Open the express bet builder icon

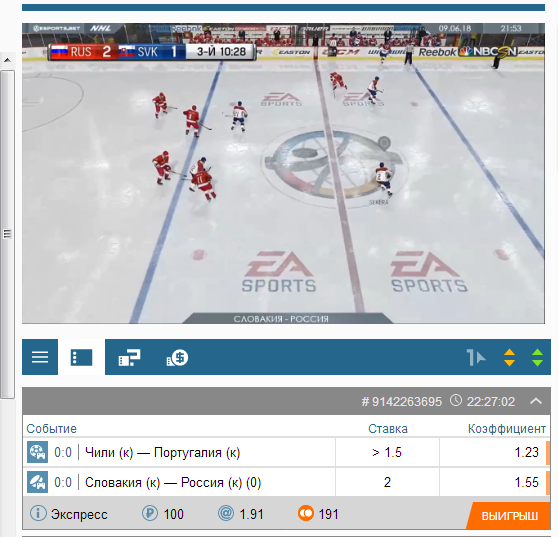[x=129, y=357]
